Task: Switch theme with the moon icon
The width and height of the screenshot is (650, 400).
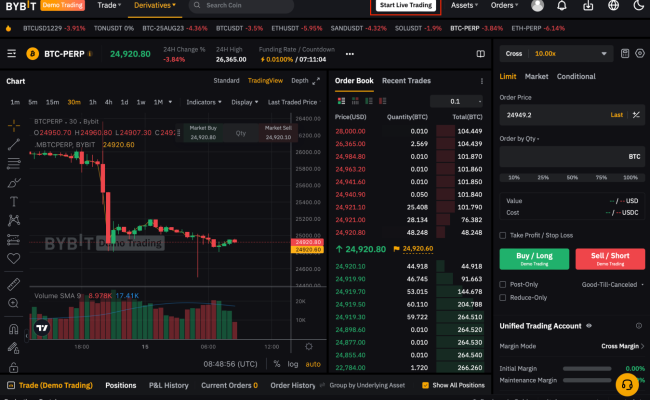Action: click(x=637, y=6)
